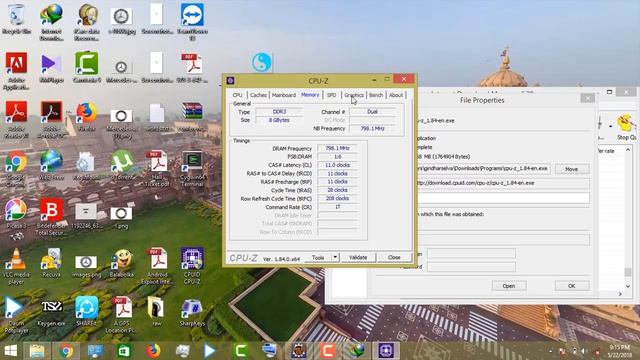Launch Adobe Application Manager shortcut
This screenshot has width=640, height=360.
[16, 70]
